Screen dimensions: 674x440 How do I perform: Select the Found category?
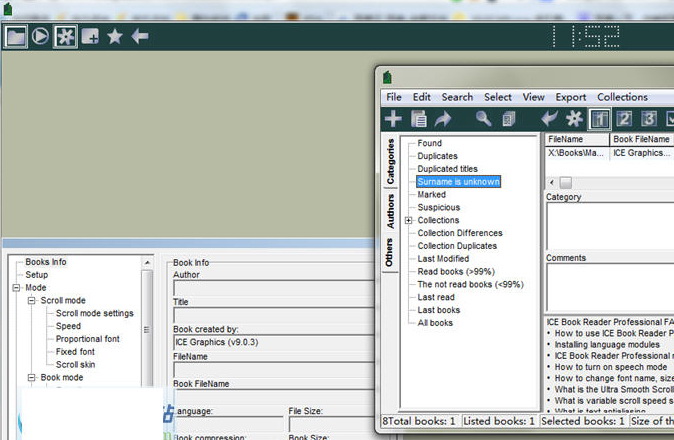pos(429,143)
